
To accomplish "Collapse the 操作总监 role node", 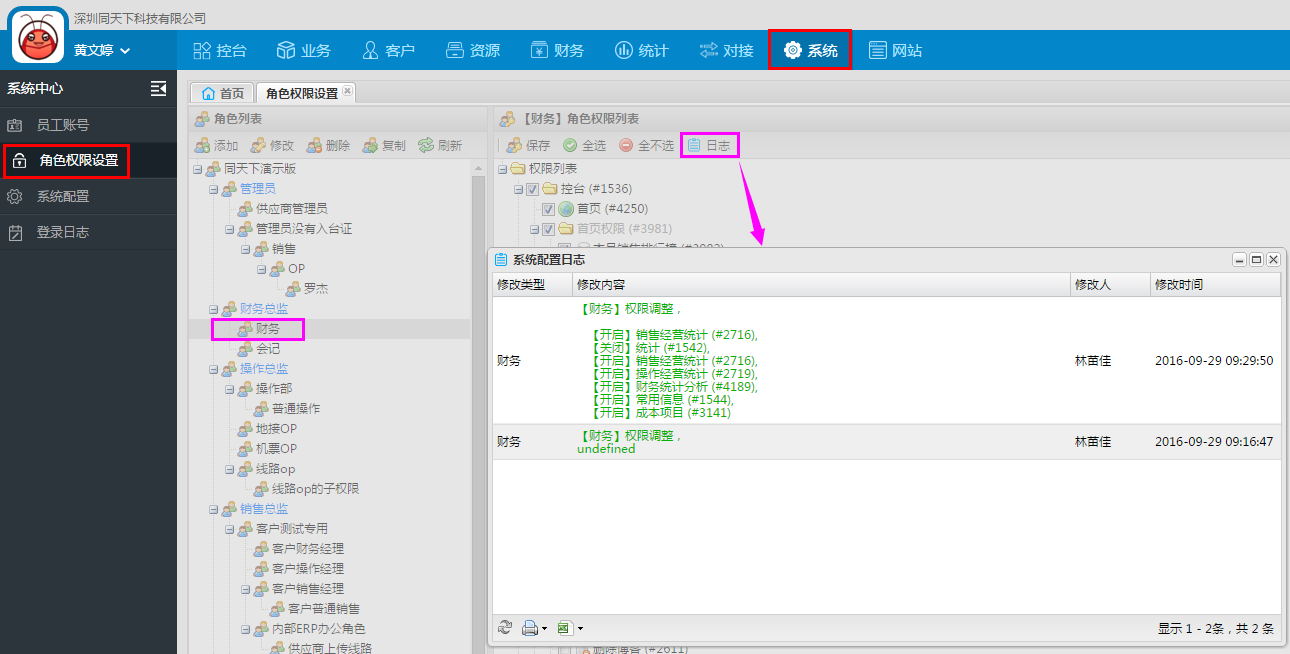I will click(x=213, y=369).
